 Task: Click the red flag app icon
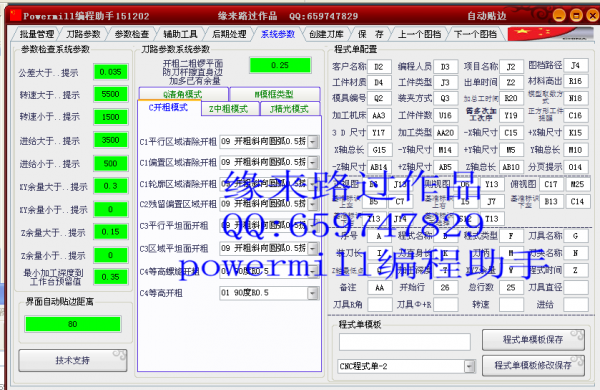click(x=15, y=15)
